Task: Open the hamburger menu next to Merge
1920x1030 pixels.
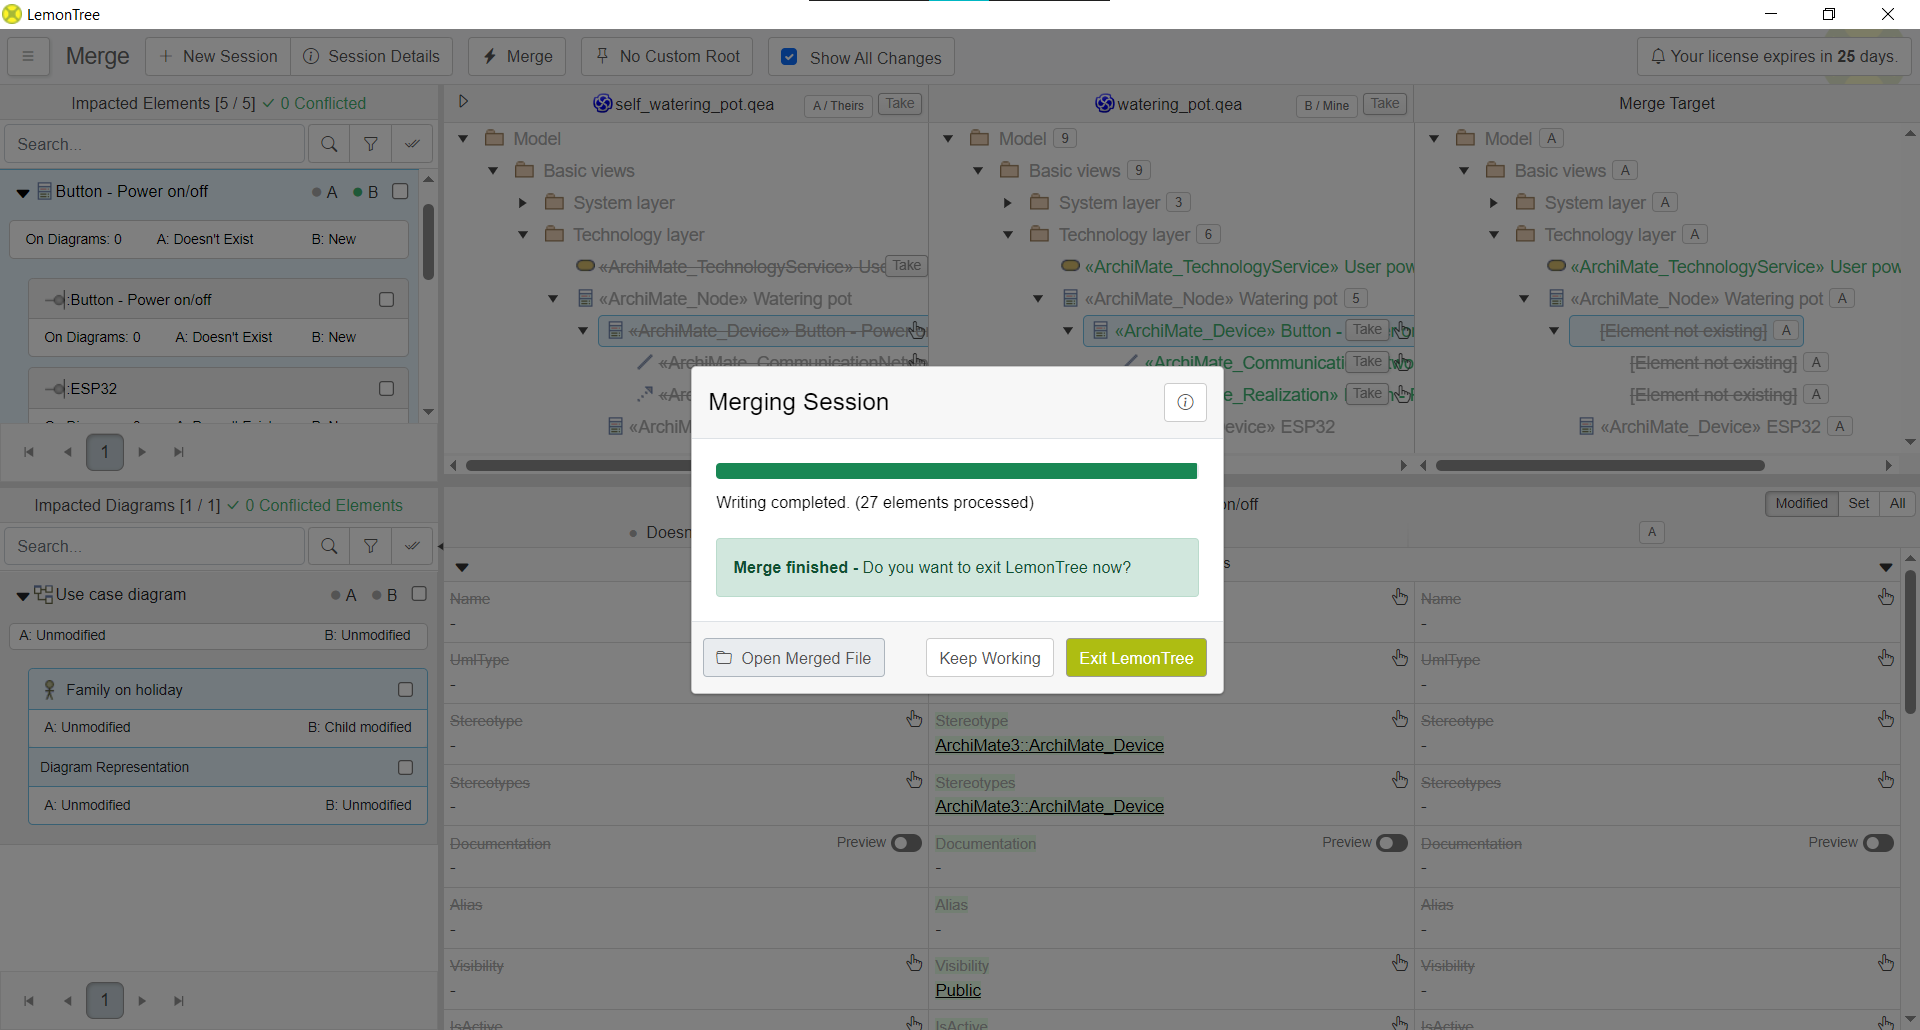Action: 28,57
